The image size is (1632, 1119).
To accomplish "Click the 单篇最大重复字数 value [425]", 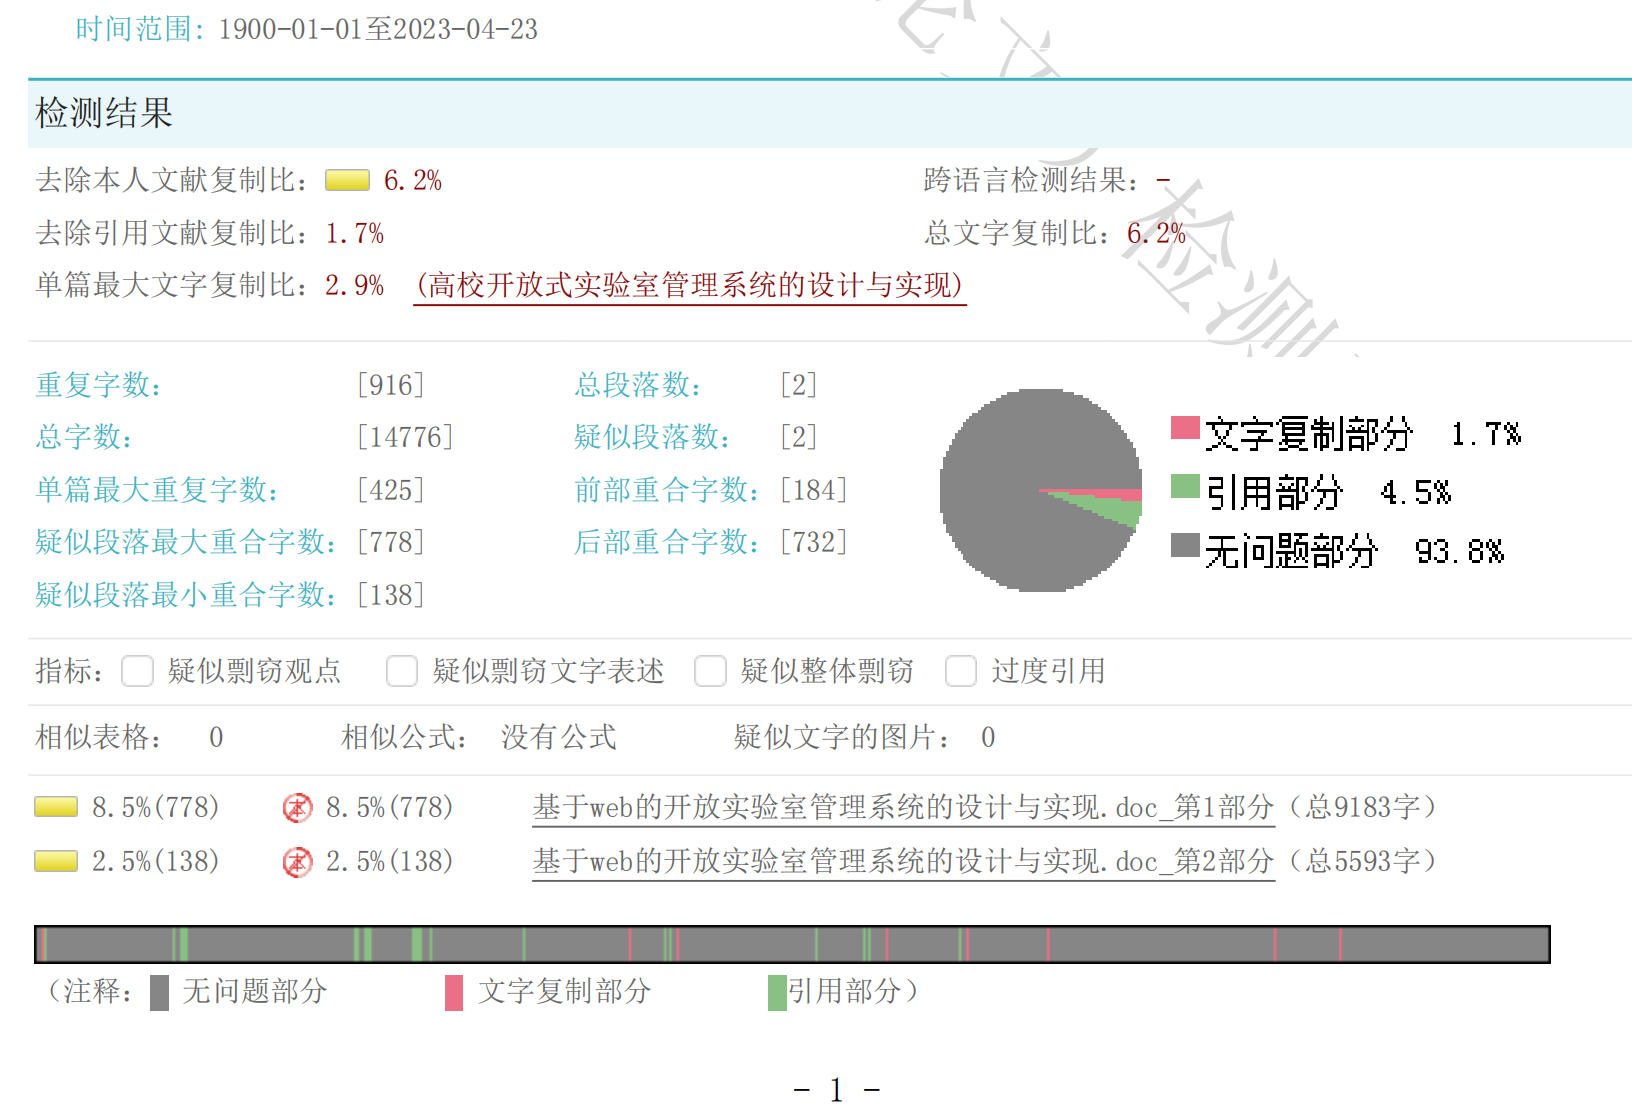I will click(391, 490).
